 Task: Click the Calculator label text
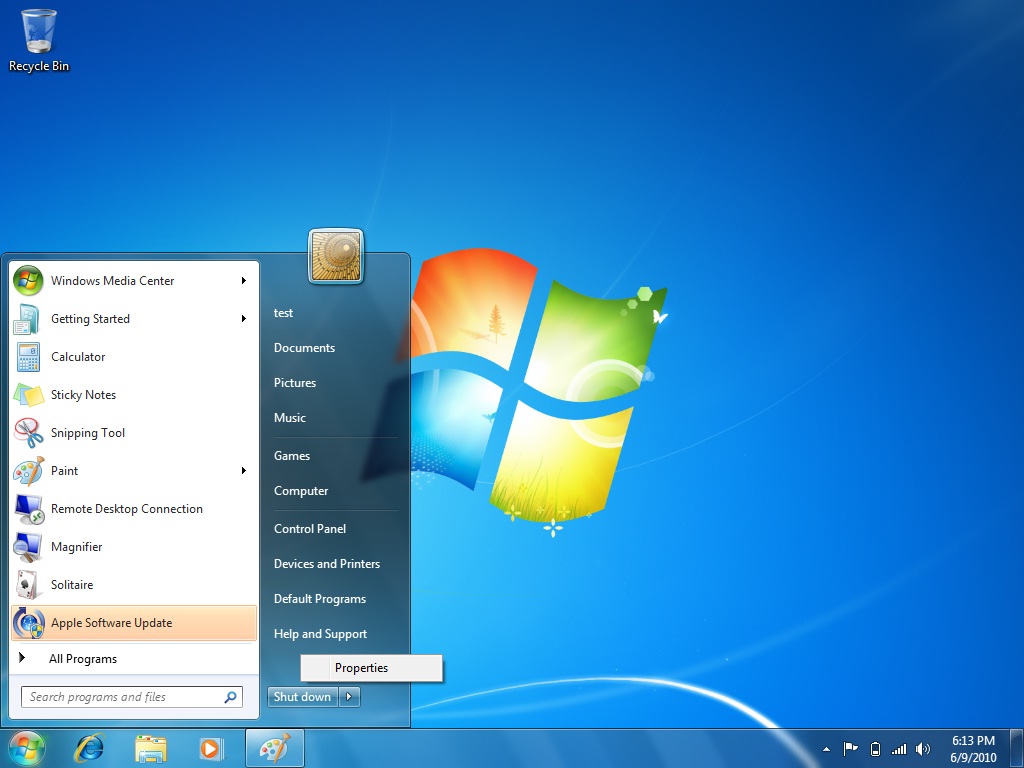click(78, 357)
